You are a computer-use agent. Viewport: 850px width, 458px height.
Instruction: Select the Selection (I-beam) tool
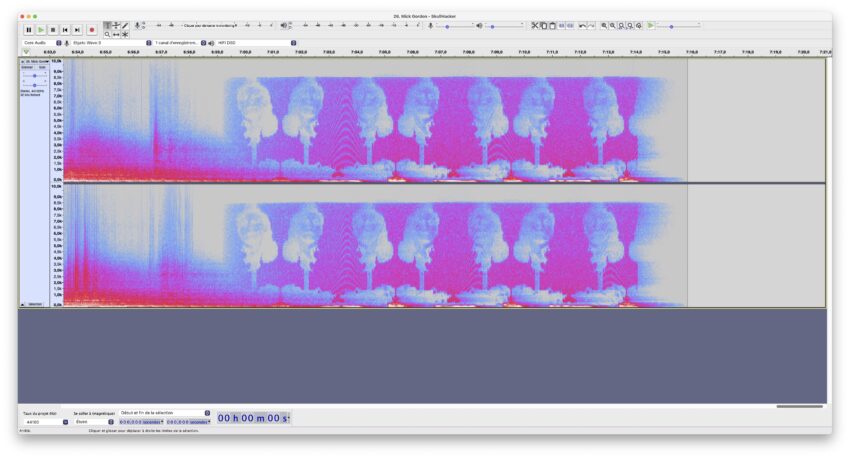[x=107, y=25]
